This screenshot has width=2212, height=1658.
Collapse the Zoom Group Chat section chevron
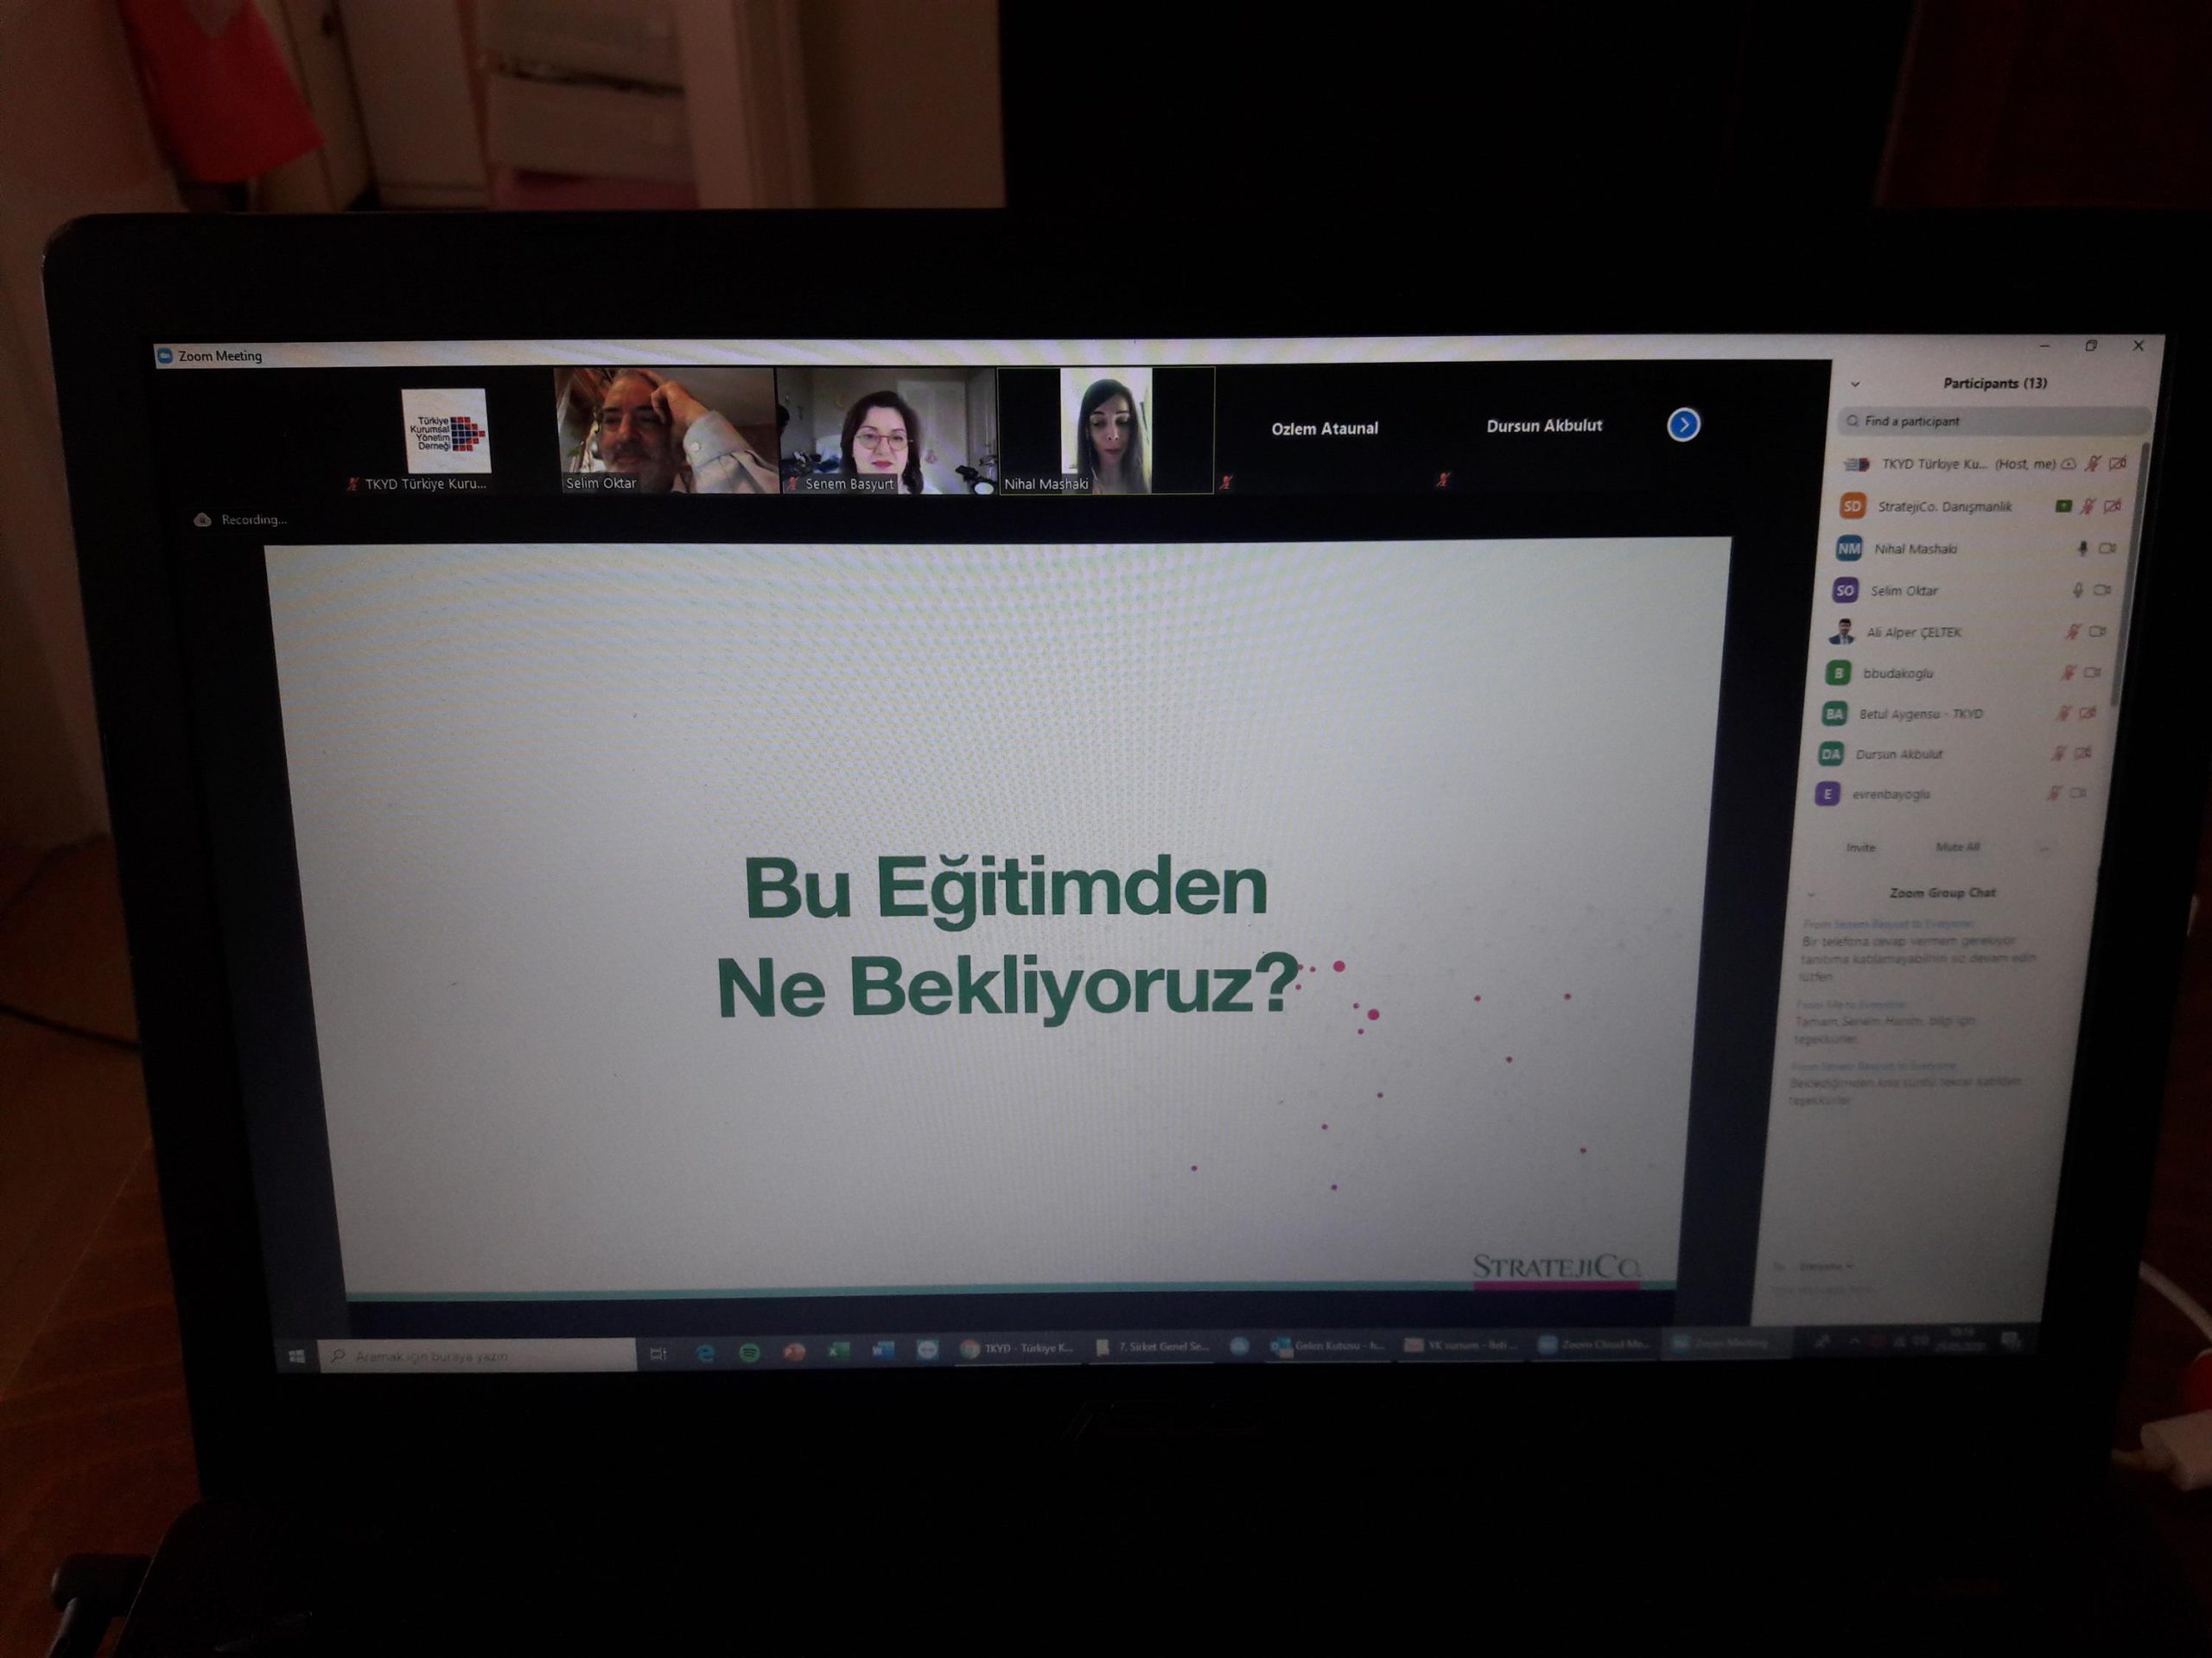click(1812, 893)
